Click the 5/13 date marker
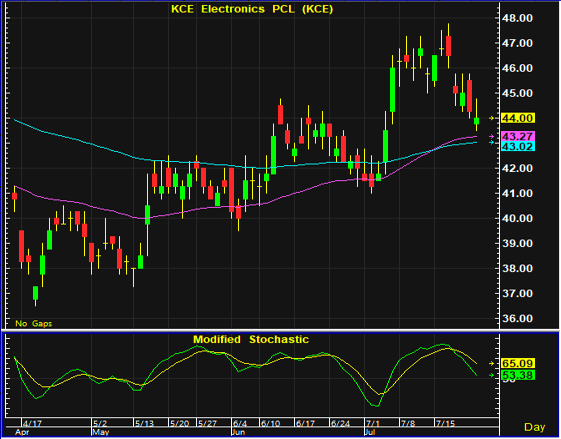561x439 pixels. [144, 423]
